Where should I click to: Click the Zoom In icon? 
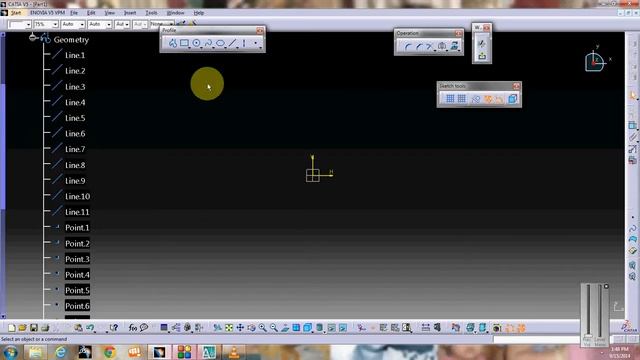[x=262, y=328]
